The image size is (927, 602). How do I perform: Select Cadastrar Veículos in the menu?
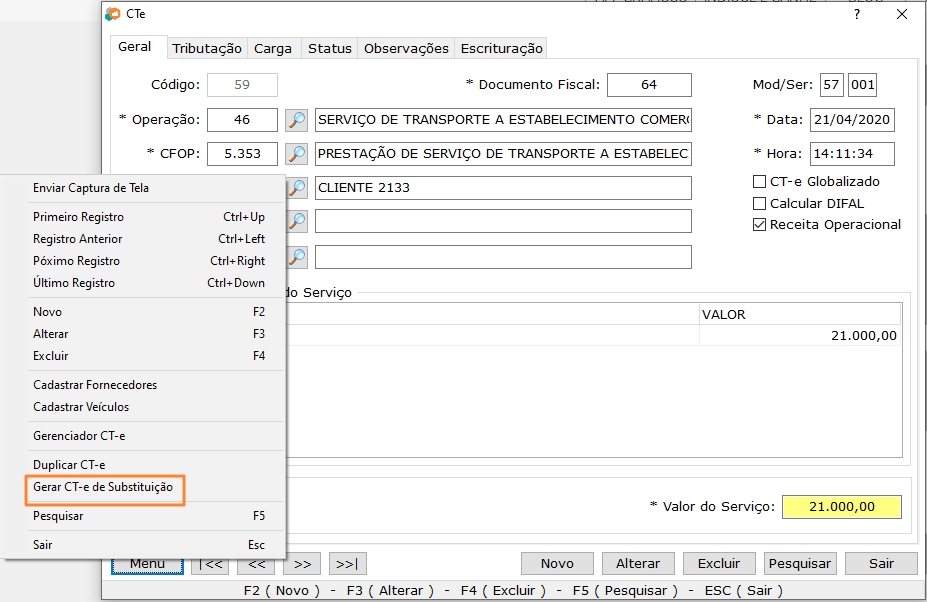click(81, 407)
